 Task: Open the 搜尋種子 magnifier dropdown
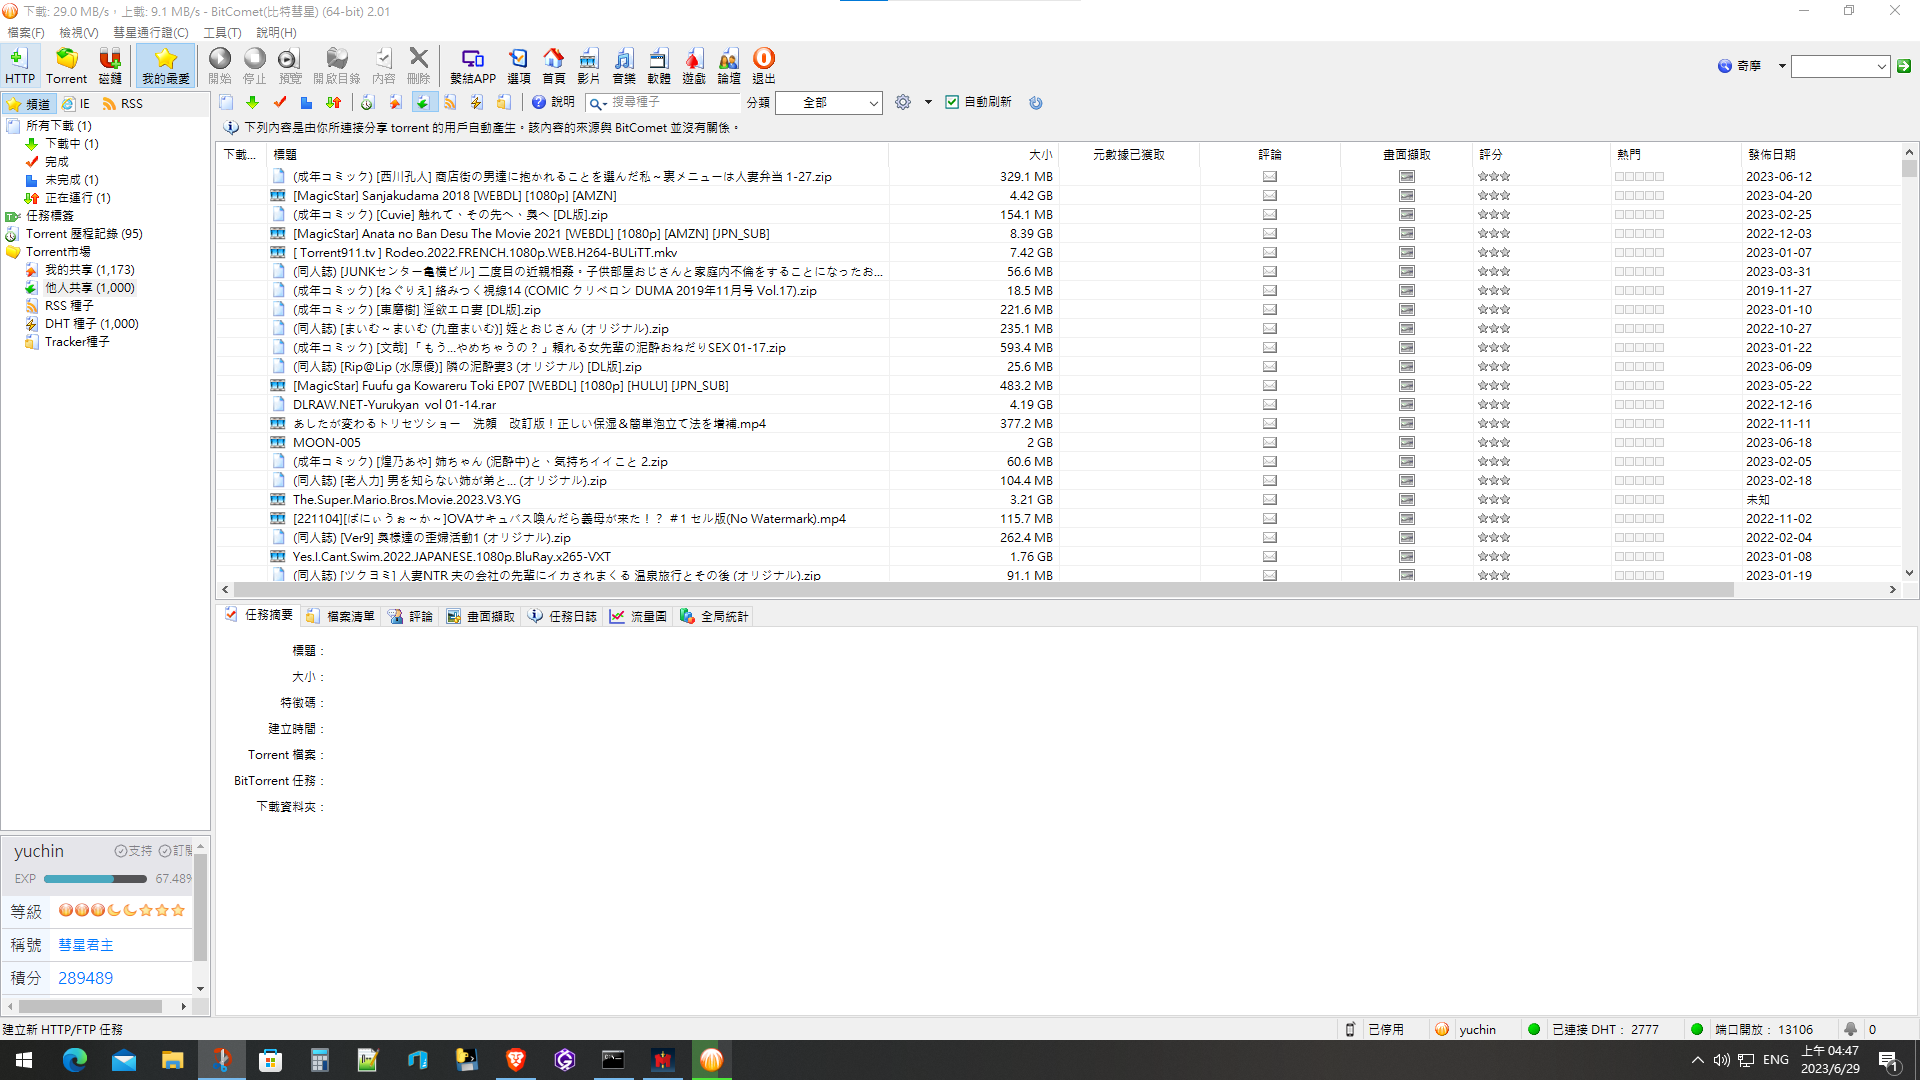tap(598, 103)
